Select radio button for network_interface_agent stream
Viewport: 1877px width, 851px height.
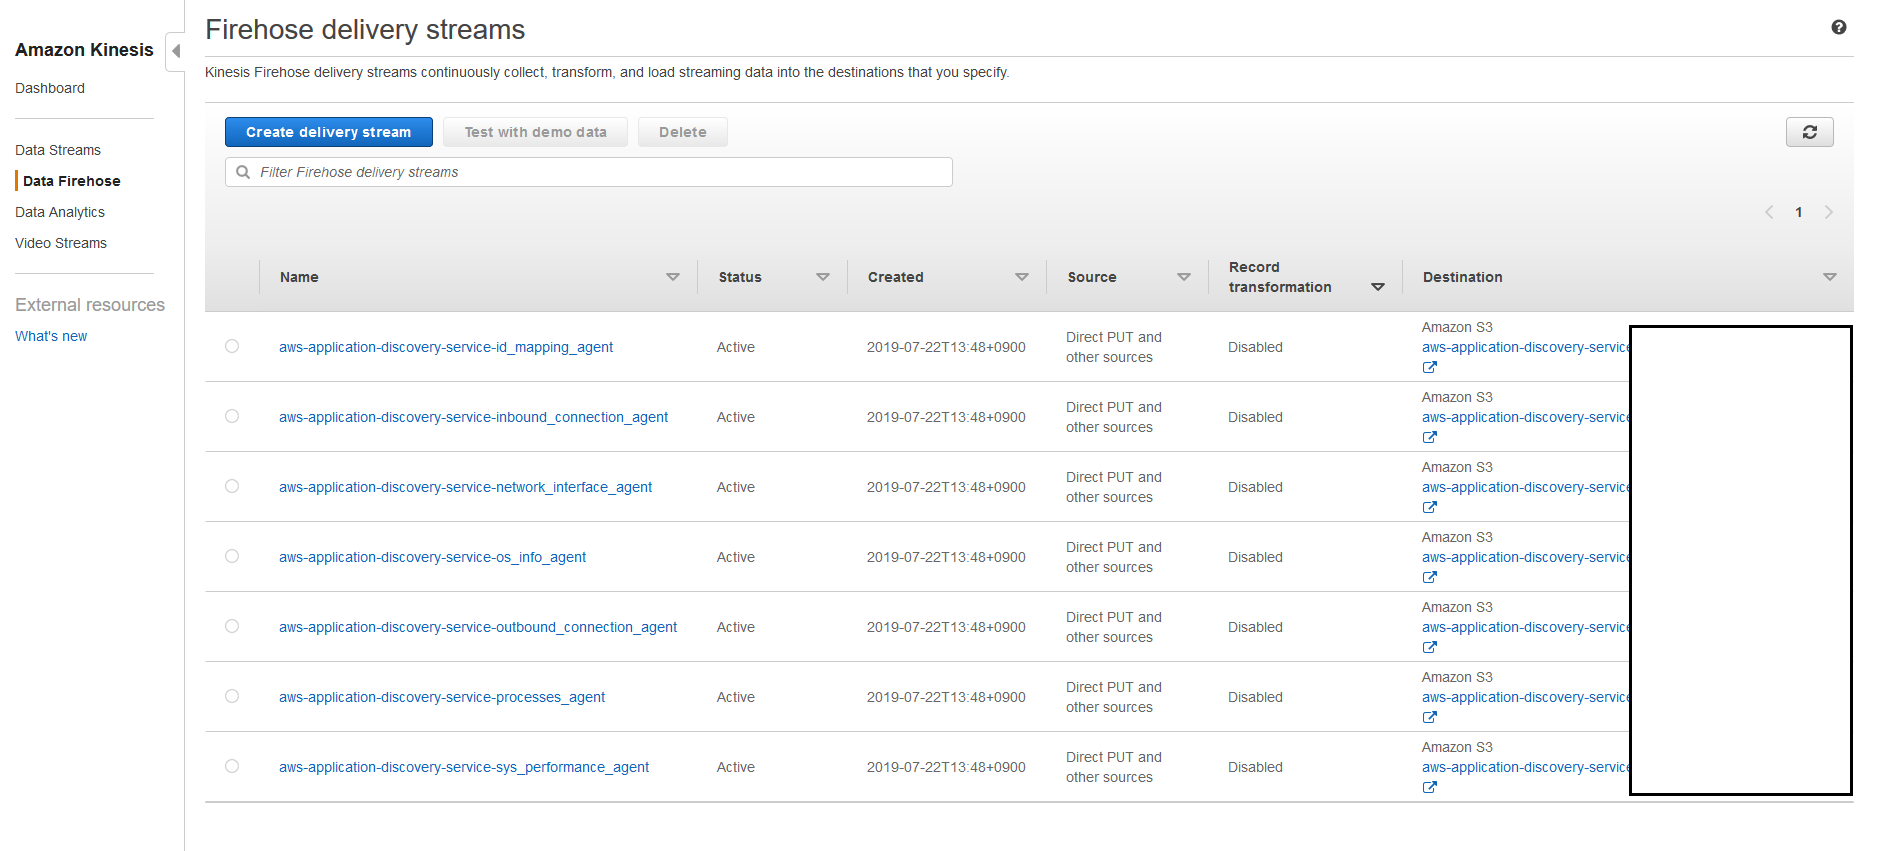point(232,486)
